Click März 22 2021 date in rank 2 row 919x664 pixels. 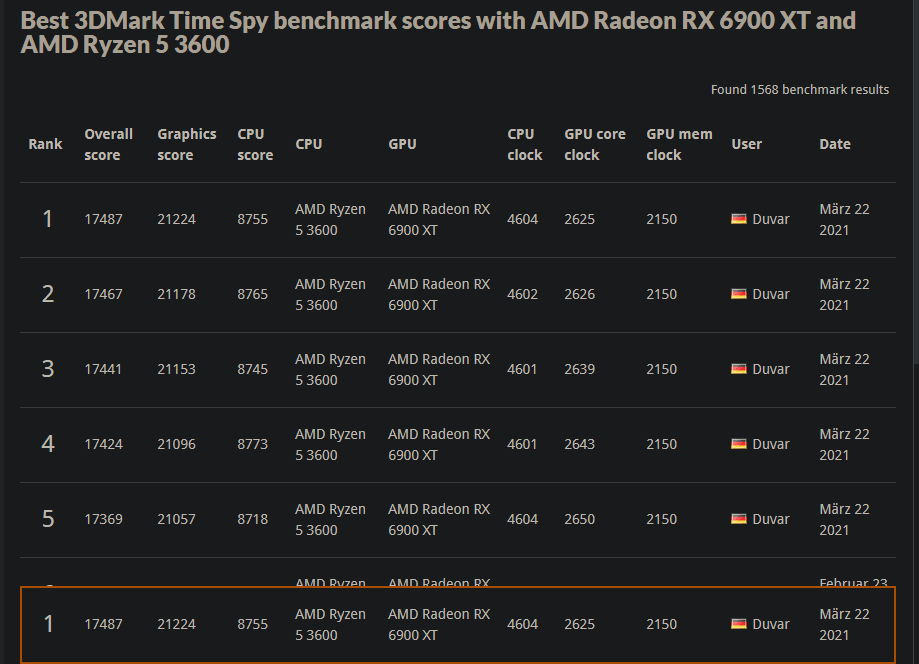pos(844,294)
